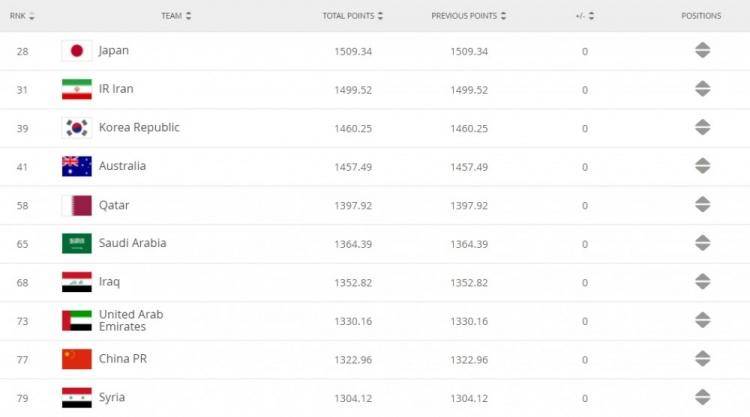
Task: Sort by Total Points column header
Action: pyautogui.click(x=352, y=16)
